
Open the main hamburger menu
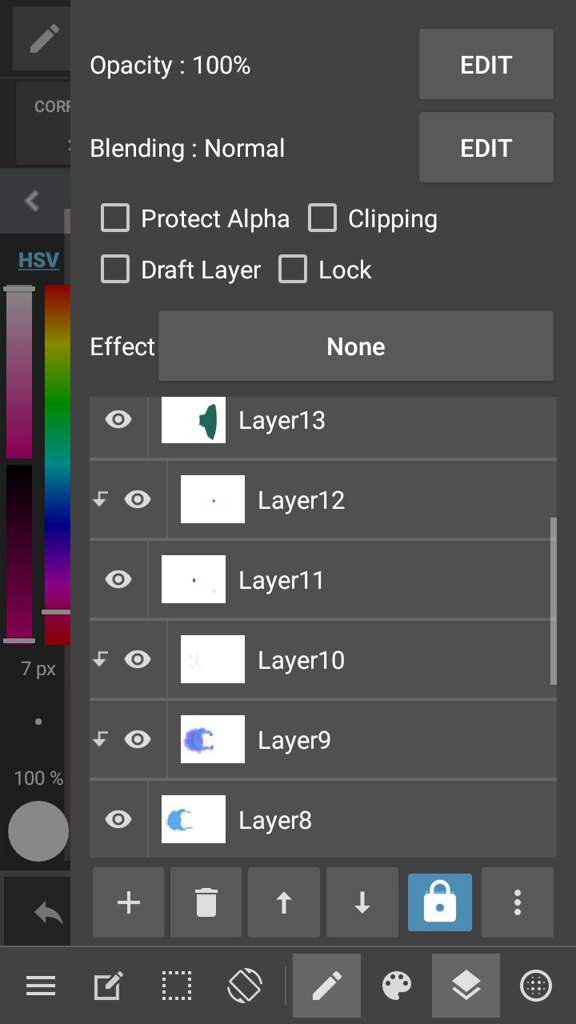pos(40,985)
